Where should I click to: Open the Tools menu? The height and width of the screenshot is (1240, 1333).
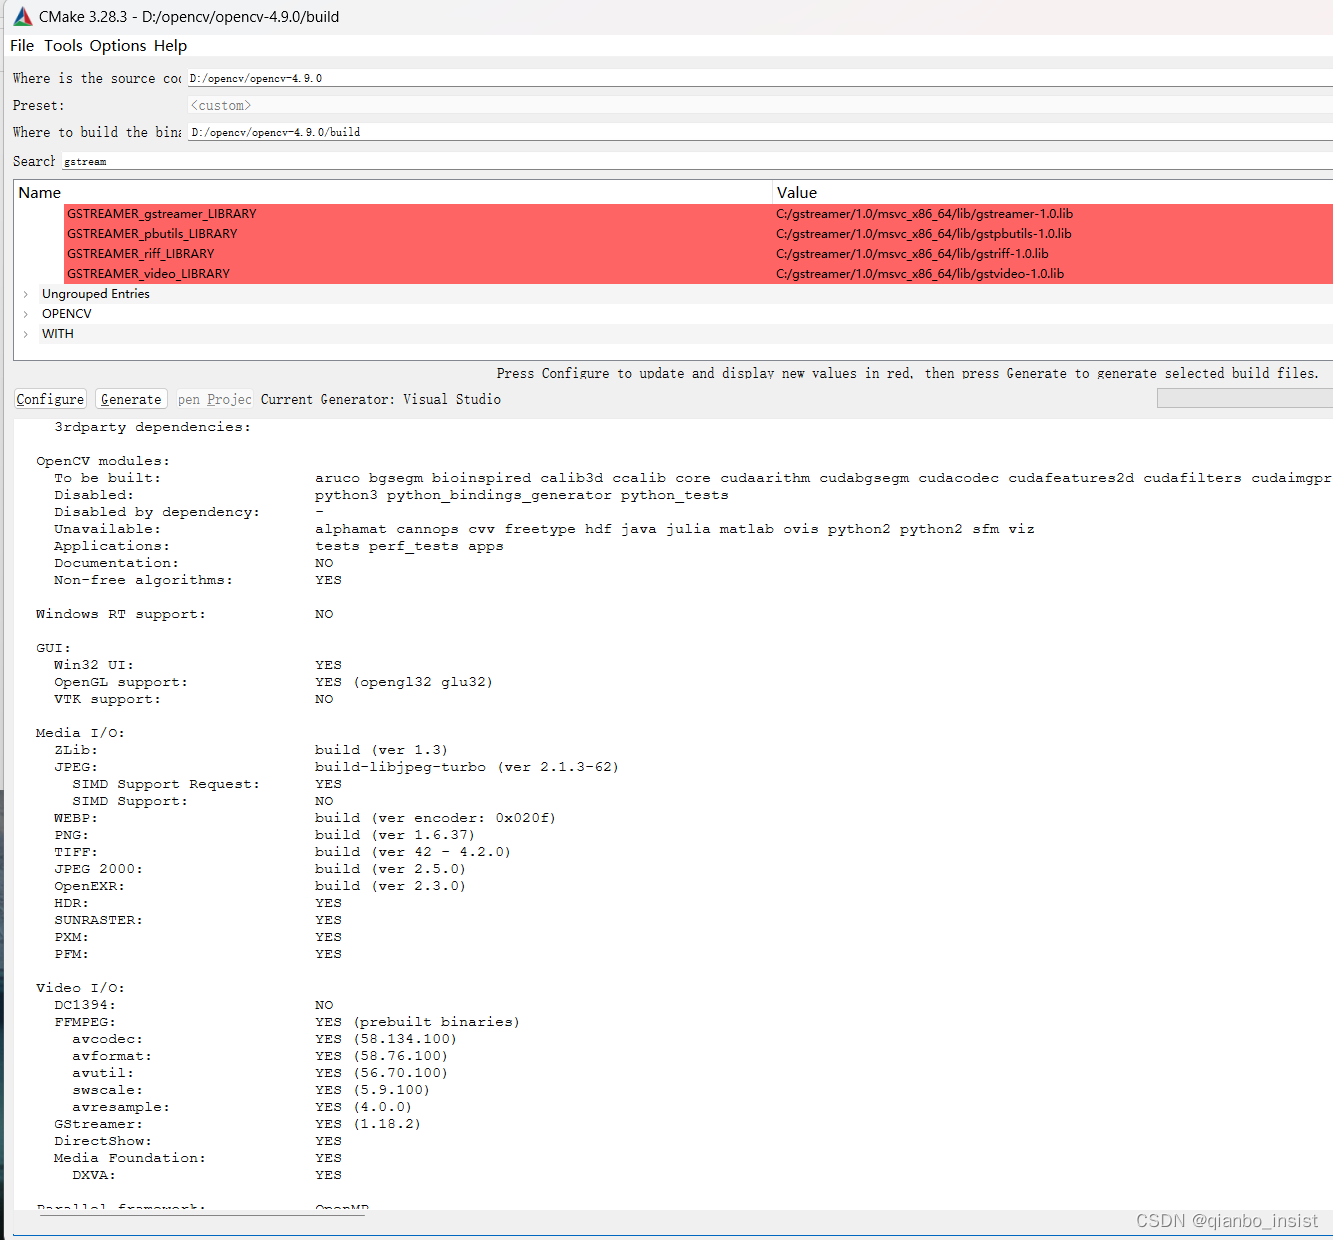[63, 46]
